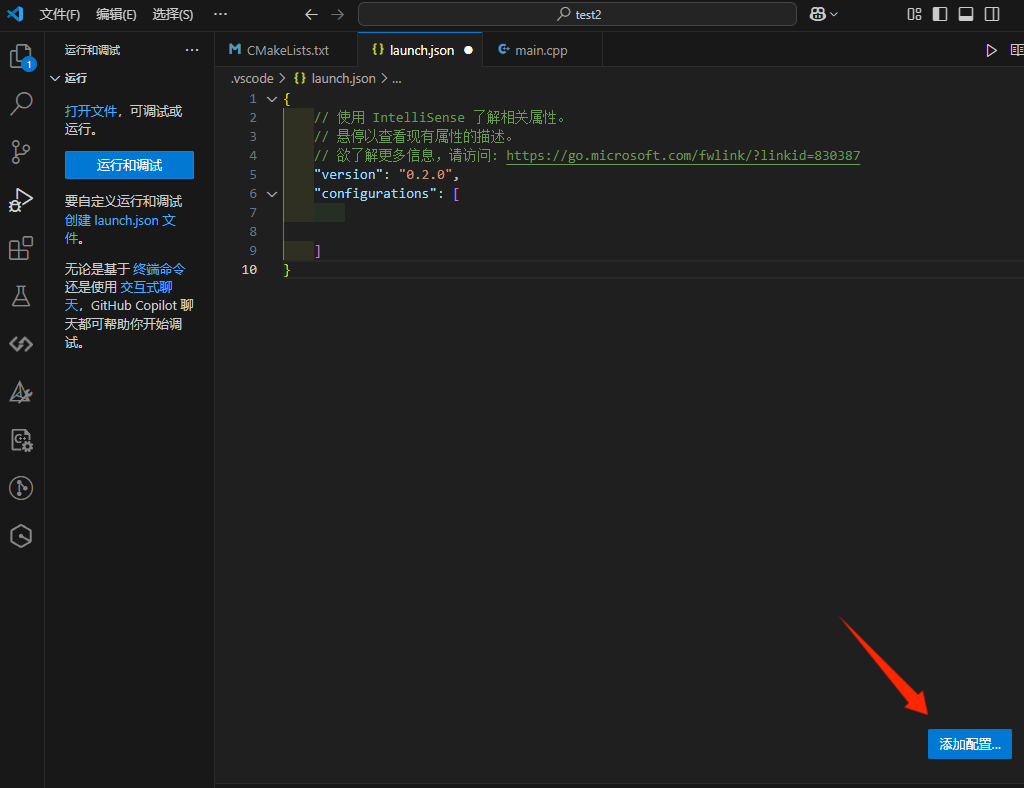Open the Search view icon
Image resolution: width=1024 pixels, height=788 pixels.
tap(21, 103)
